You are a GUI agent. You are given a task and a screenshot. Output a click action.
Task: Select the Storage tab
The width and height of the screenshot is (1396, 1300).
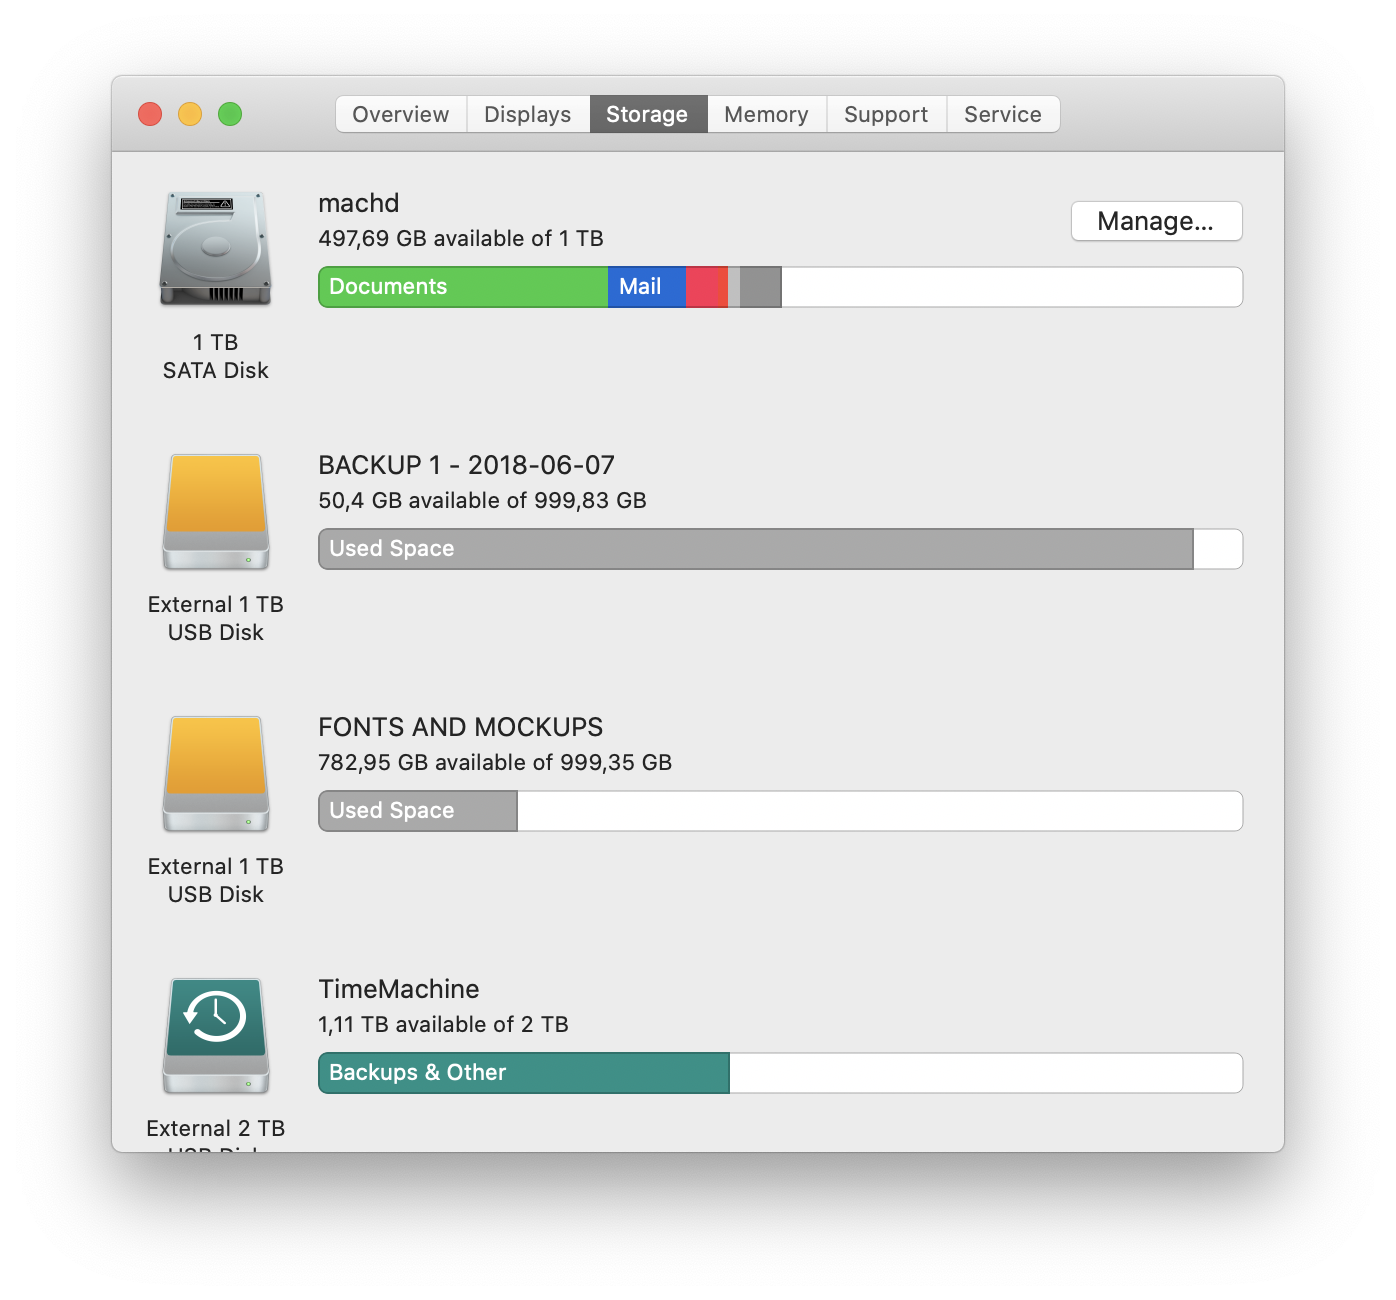point(648,114)
